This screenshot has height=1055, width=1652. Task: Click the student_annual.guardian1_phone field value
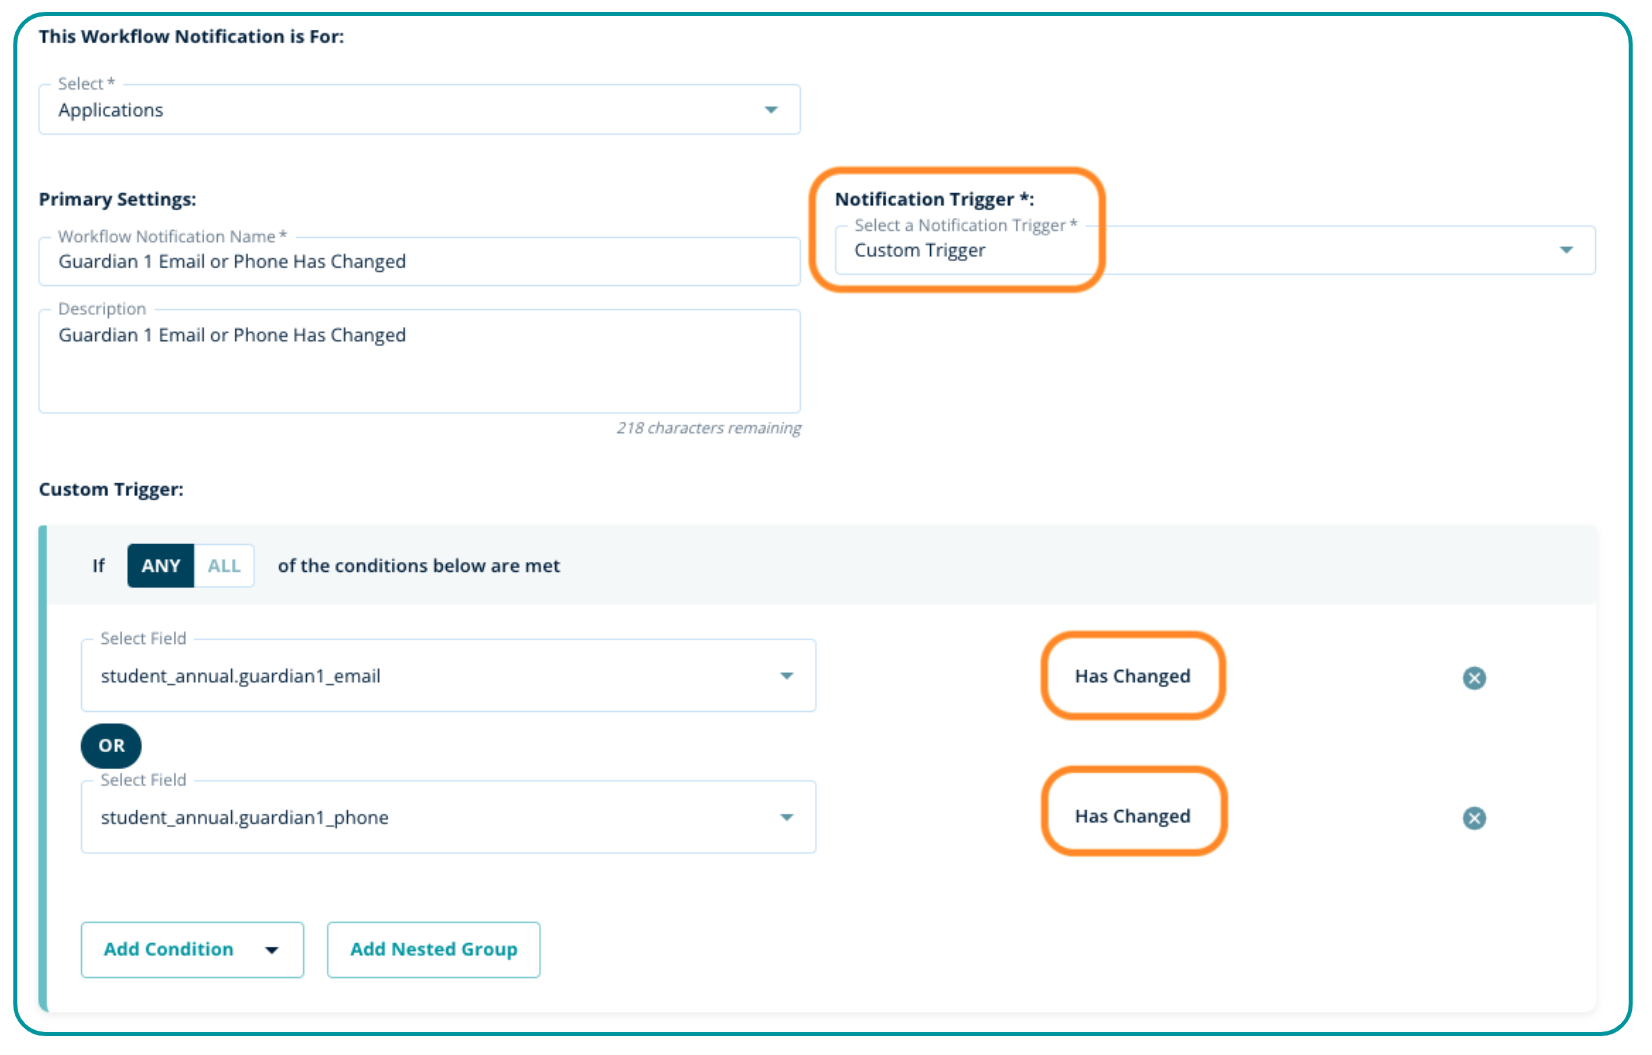[244, 818]
